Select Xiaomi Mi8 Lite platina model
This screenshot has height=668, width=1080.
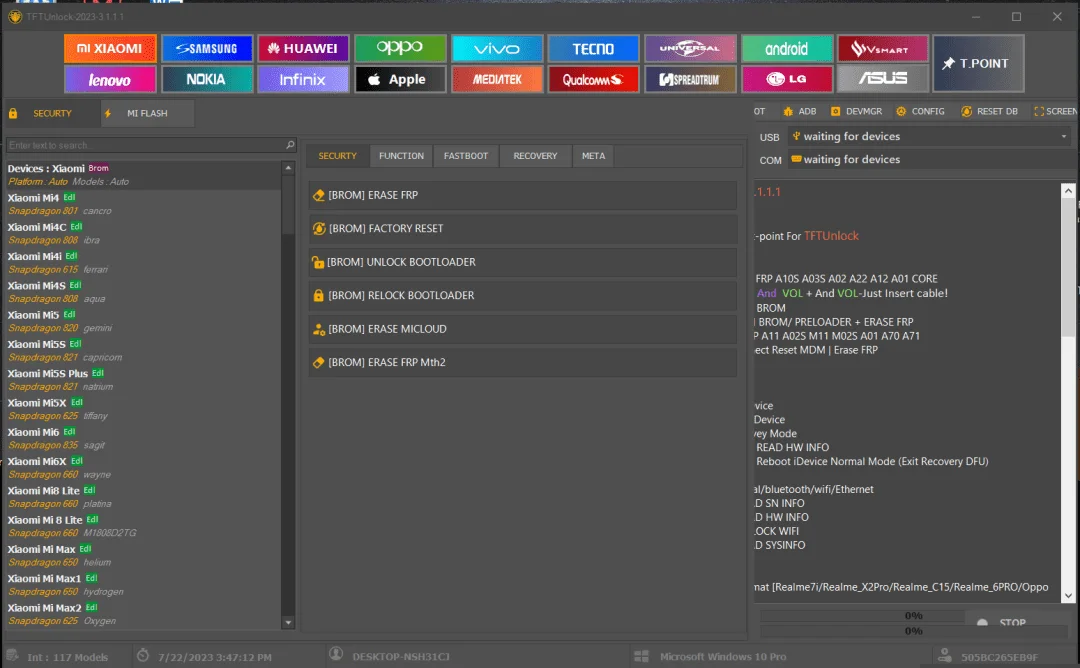point(143,497)
